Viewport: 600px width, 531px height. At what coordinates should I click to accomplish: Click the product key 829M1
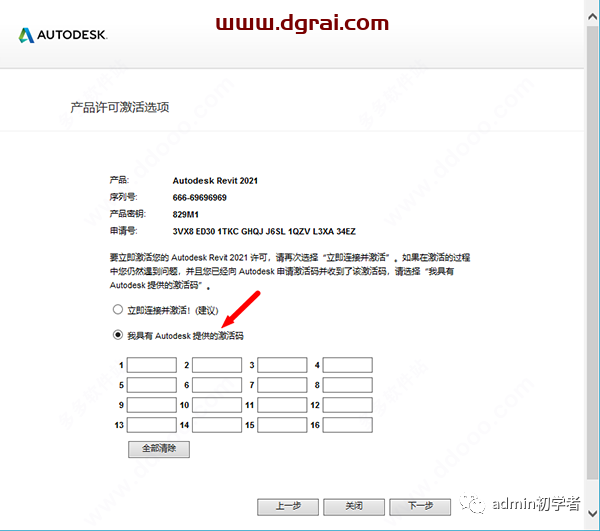tap(186, 215)
